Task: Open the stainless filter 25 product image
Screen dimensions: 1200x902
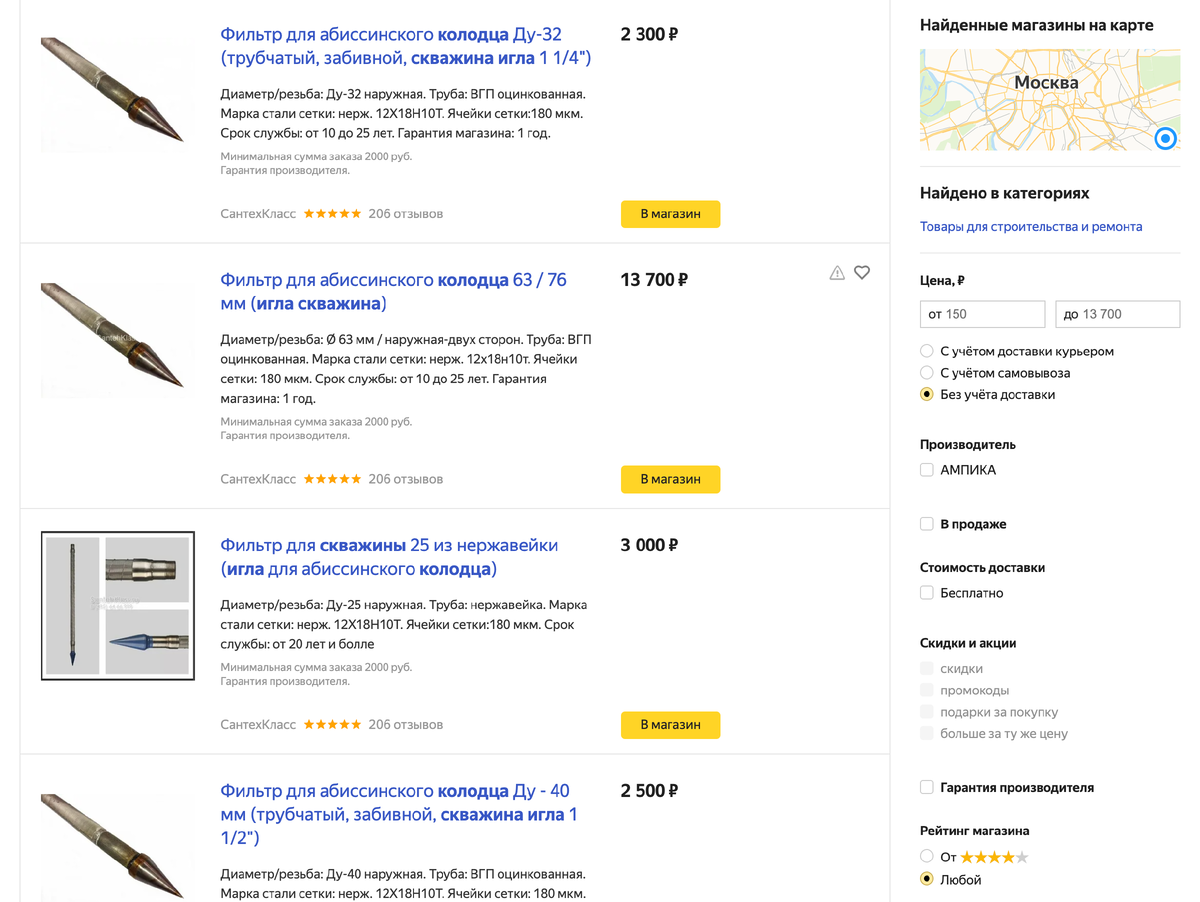Action: (x=118, y=606)
